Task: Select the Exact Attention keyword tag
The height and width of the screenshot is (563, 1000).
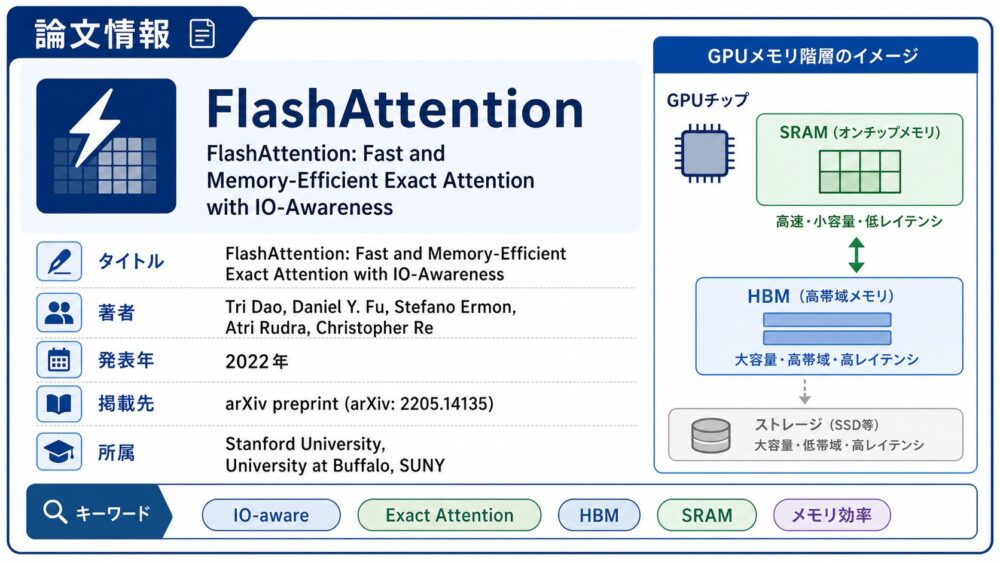Action: 450,515
